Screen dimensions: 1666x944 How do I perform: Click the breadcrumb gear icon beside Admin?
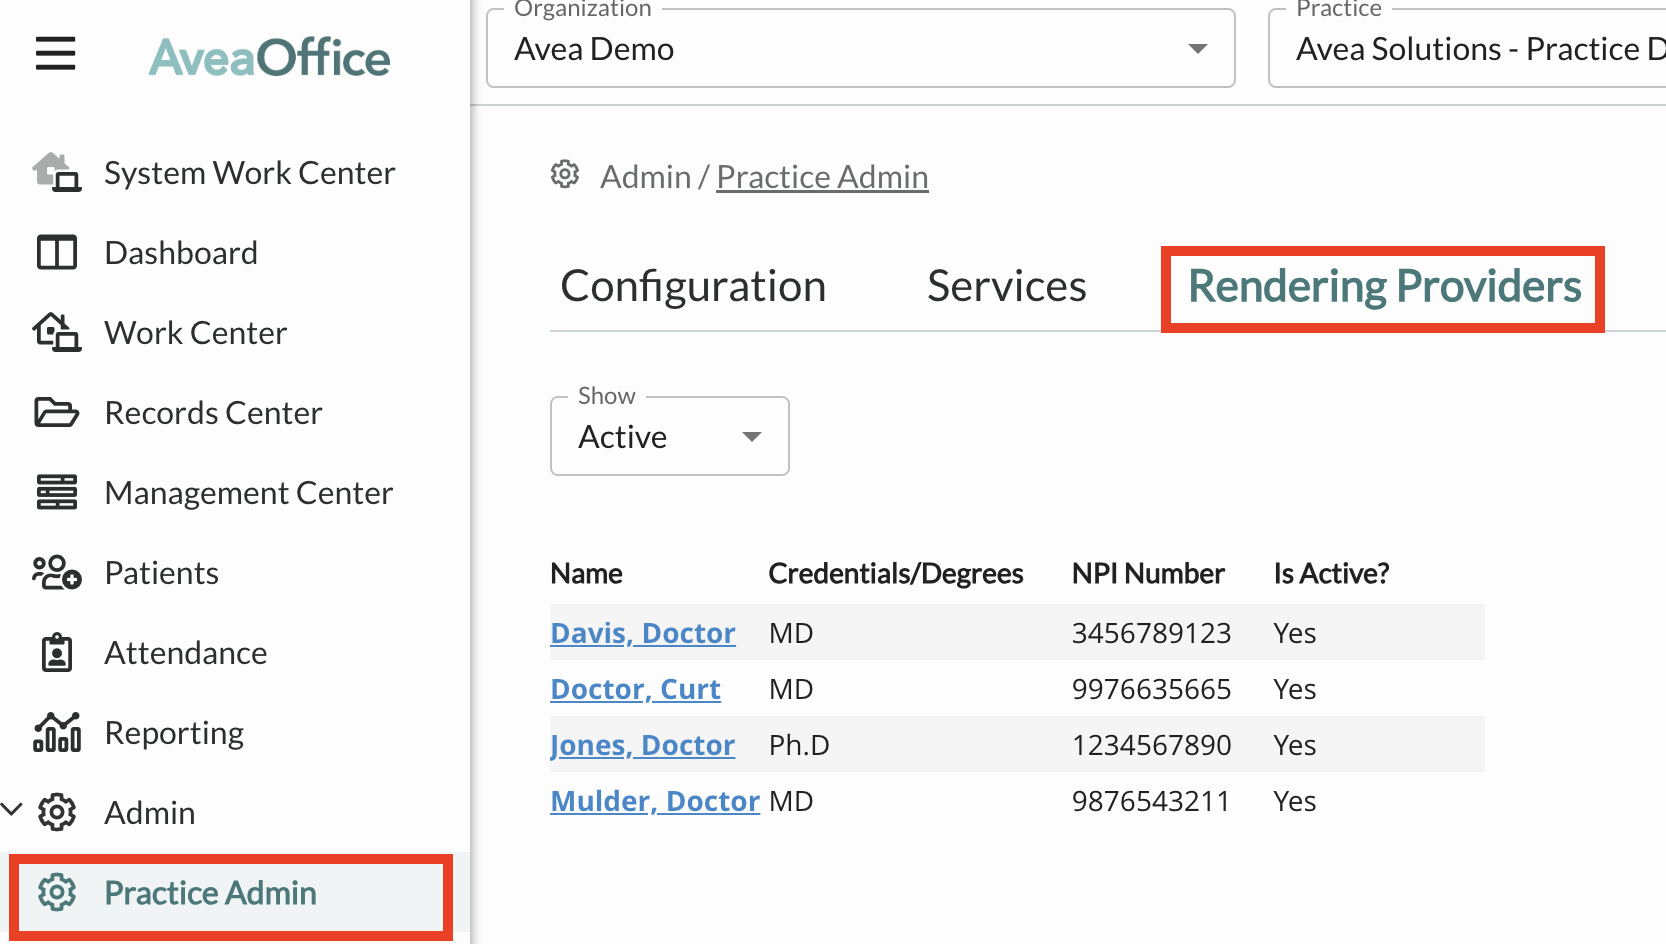(565, 175)
